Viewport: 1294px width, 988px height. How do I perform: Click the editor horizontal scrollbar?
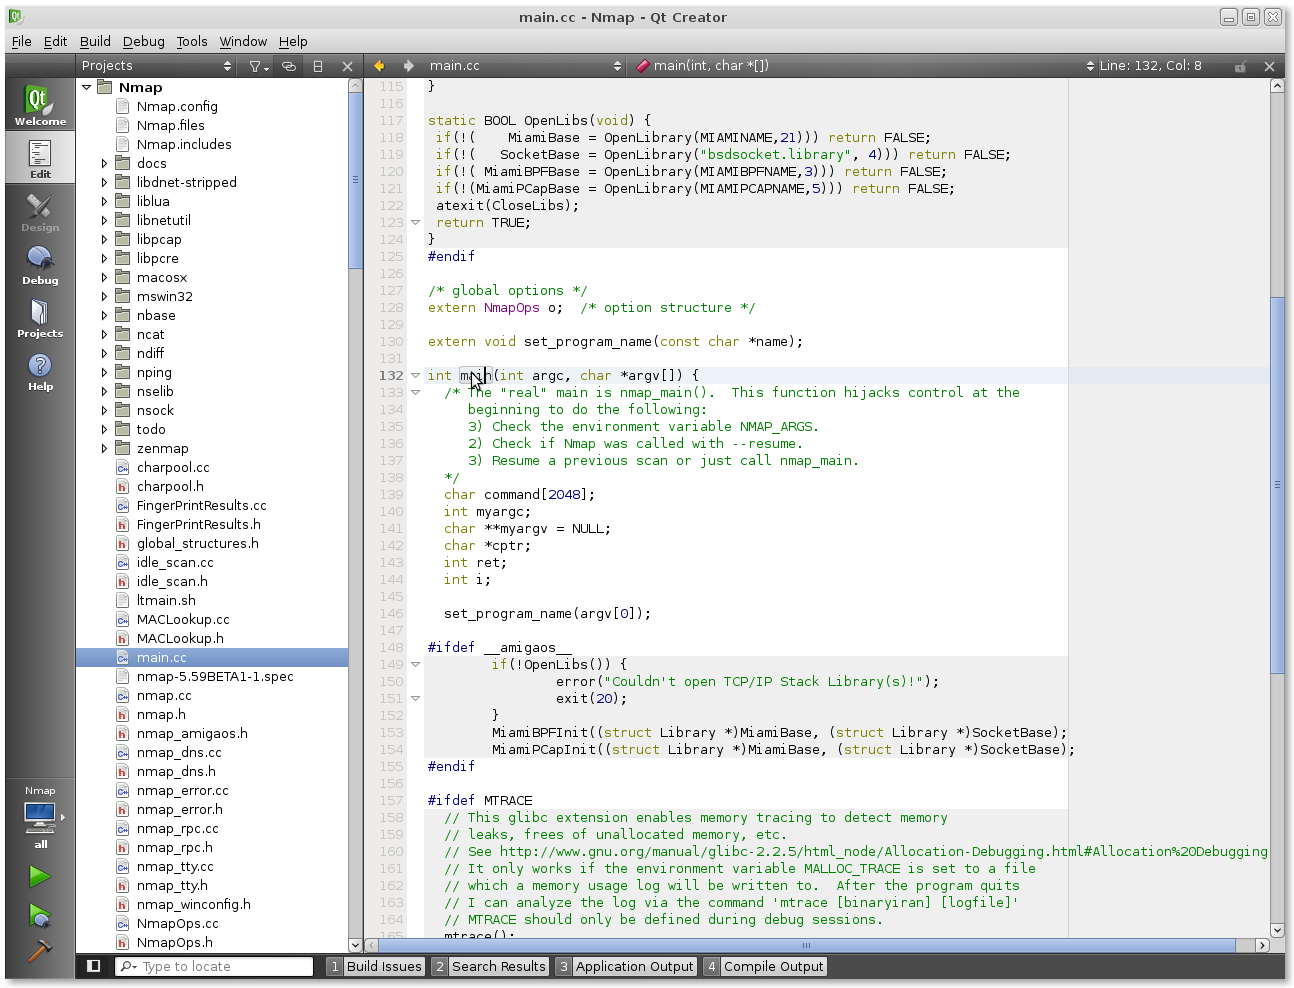click(808, 945)
